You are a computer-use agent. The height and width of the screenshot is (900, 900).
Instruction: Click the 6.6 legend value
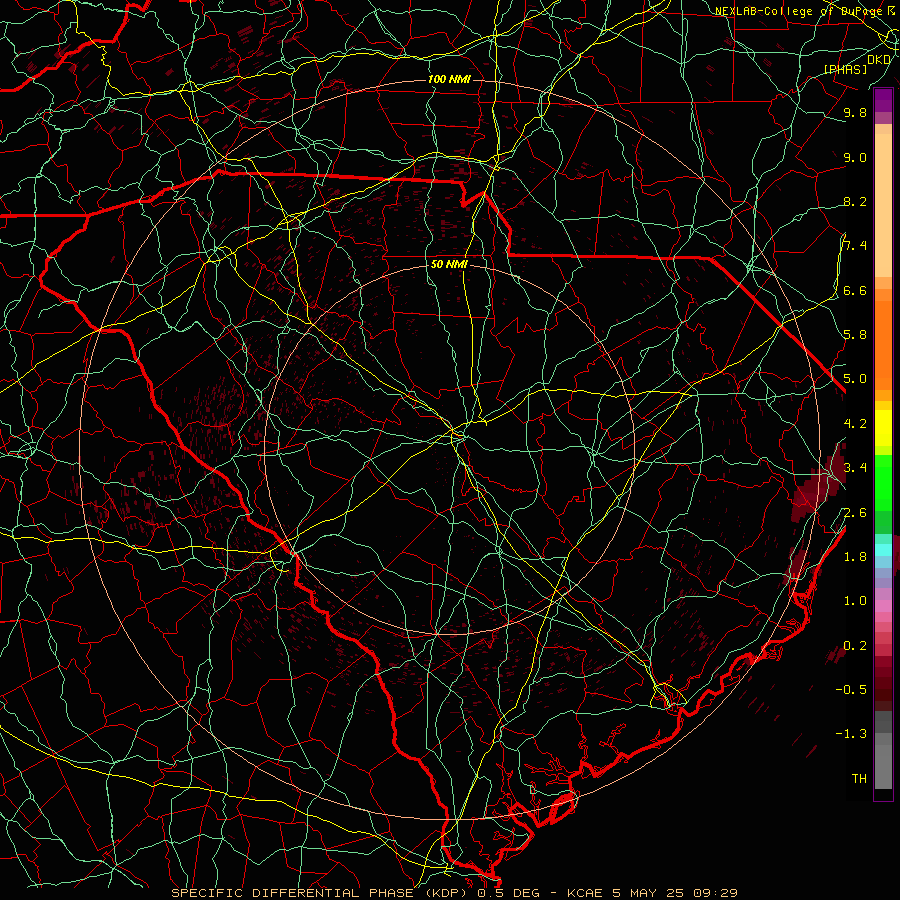(855, 290)
